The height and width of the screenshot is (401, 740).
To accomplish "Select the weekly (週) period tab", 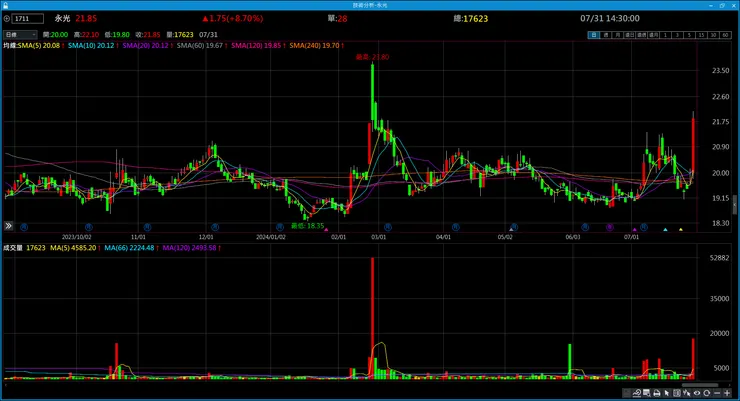I will pos(606,35).
